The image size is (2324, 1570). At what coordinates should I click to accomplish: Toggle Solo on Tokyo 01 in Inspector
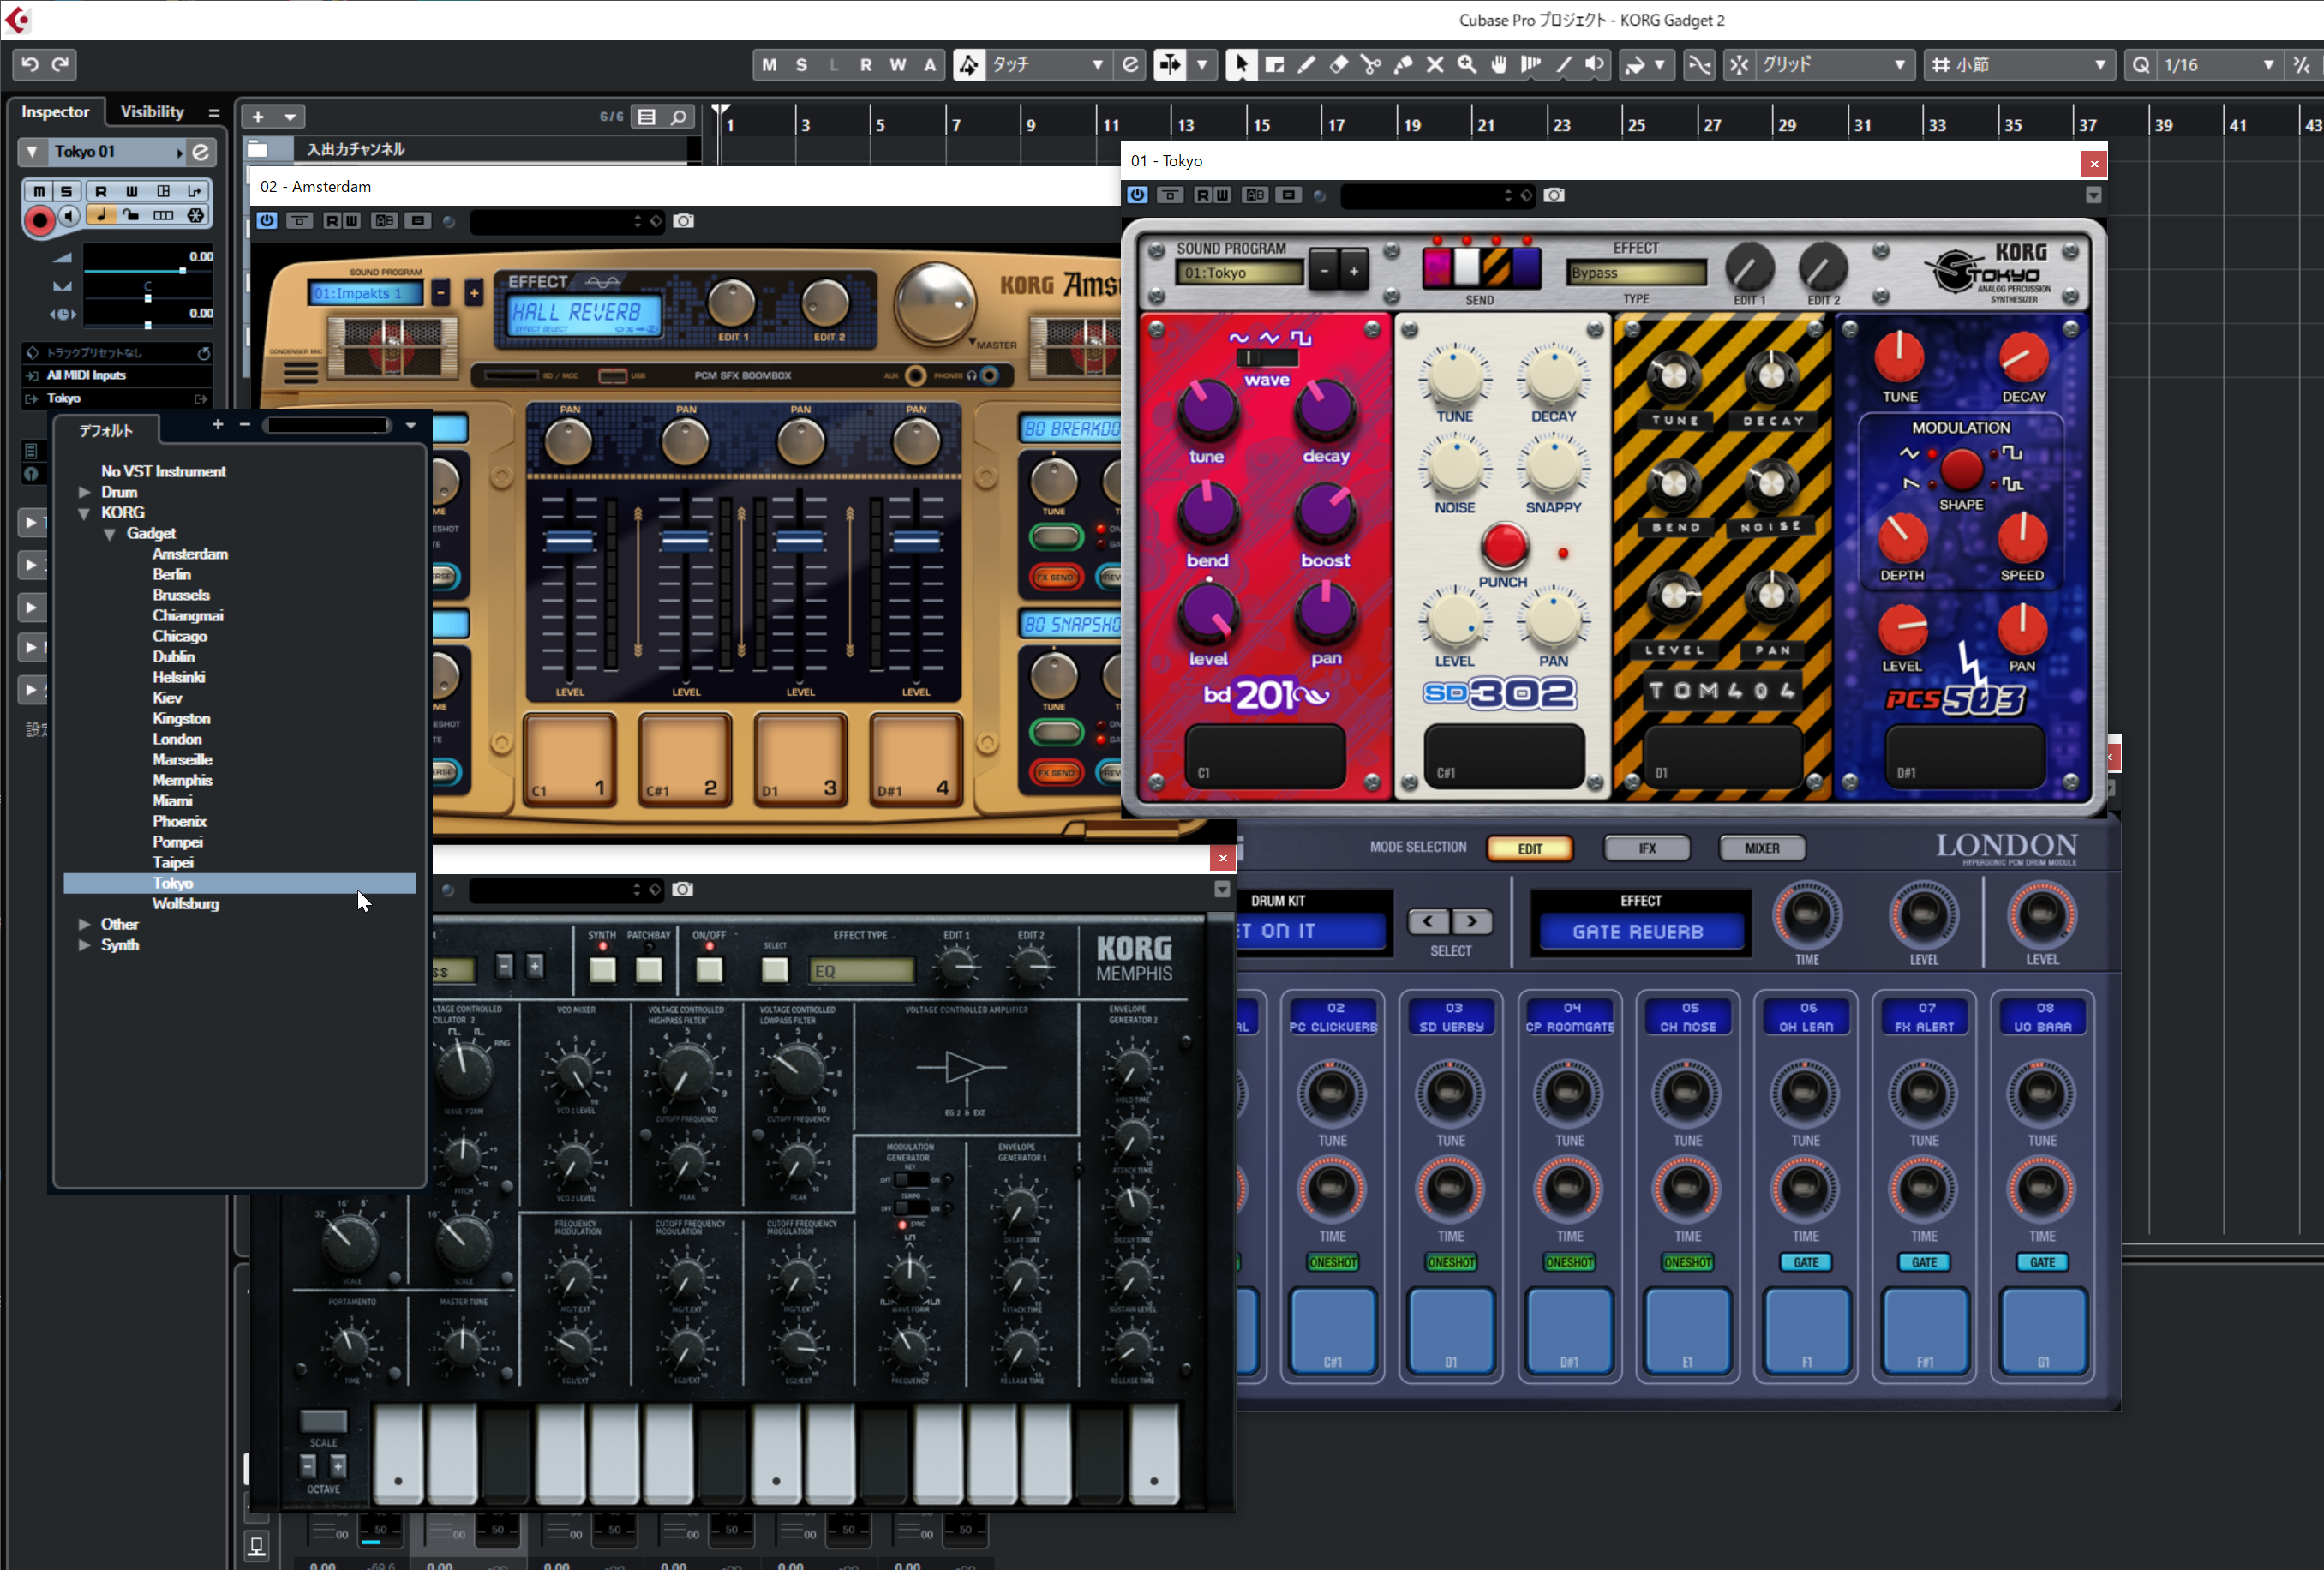pos(66,191)
